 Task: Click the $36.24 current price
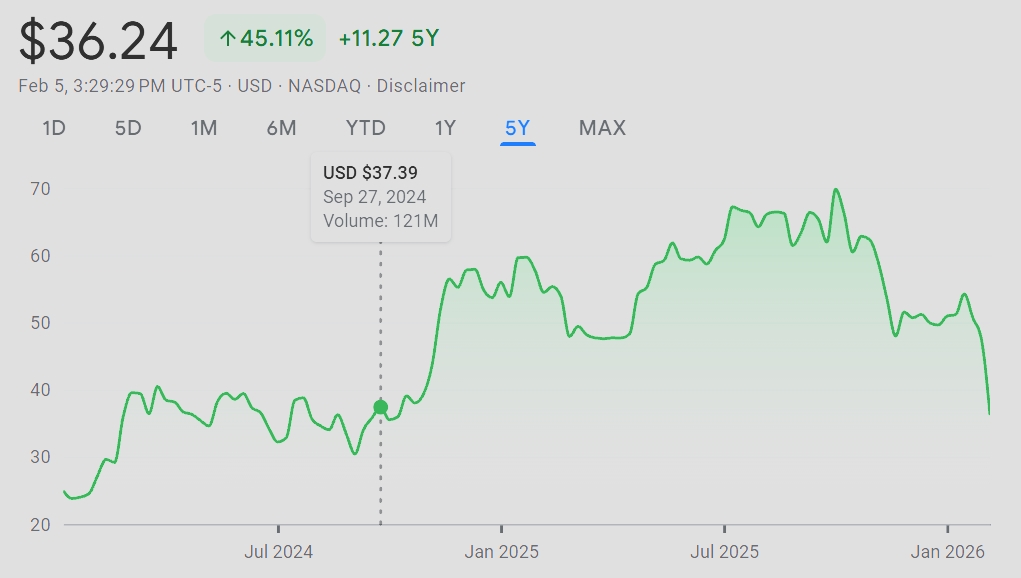pyautogui.click(x=98, y=41)
